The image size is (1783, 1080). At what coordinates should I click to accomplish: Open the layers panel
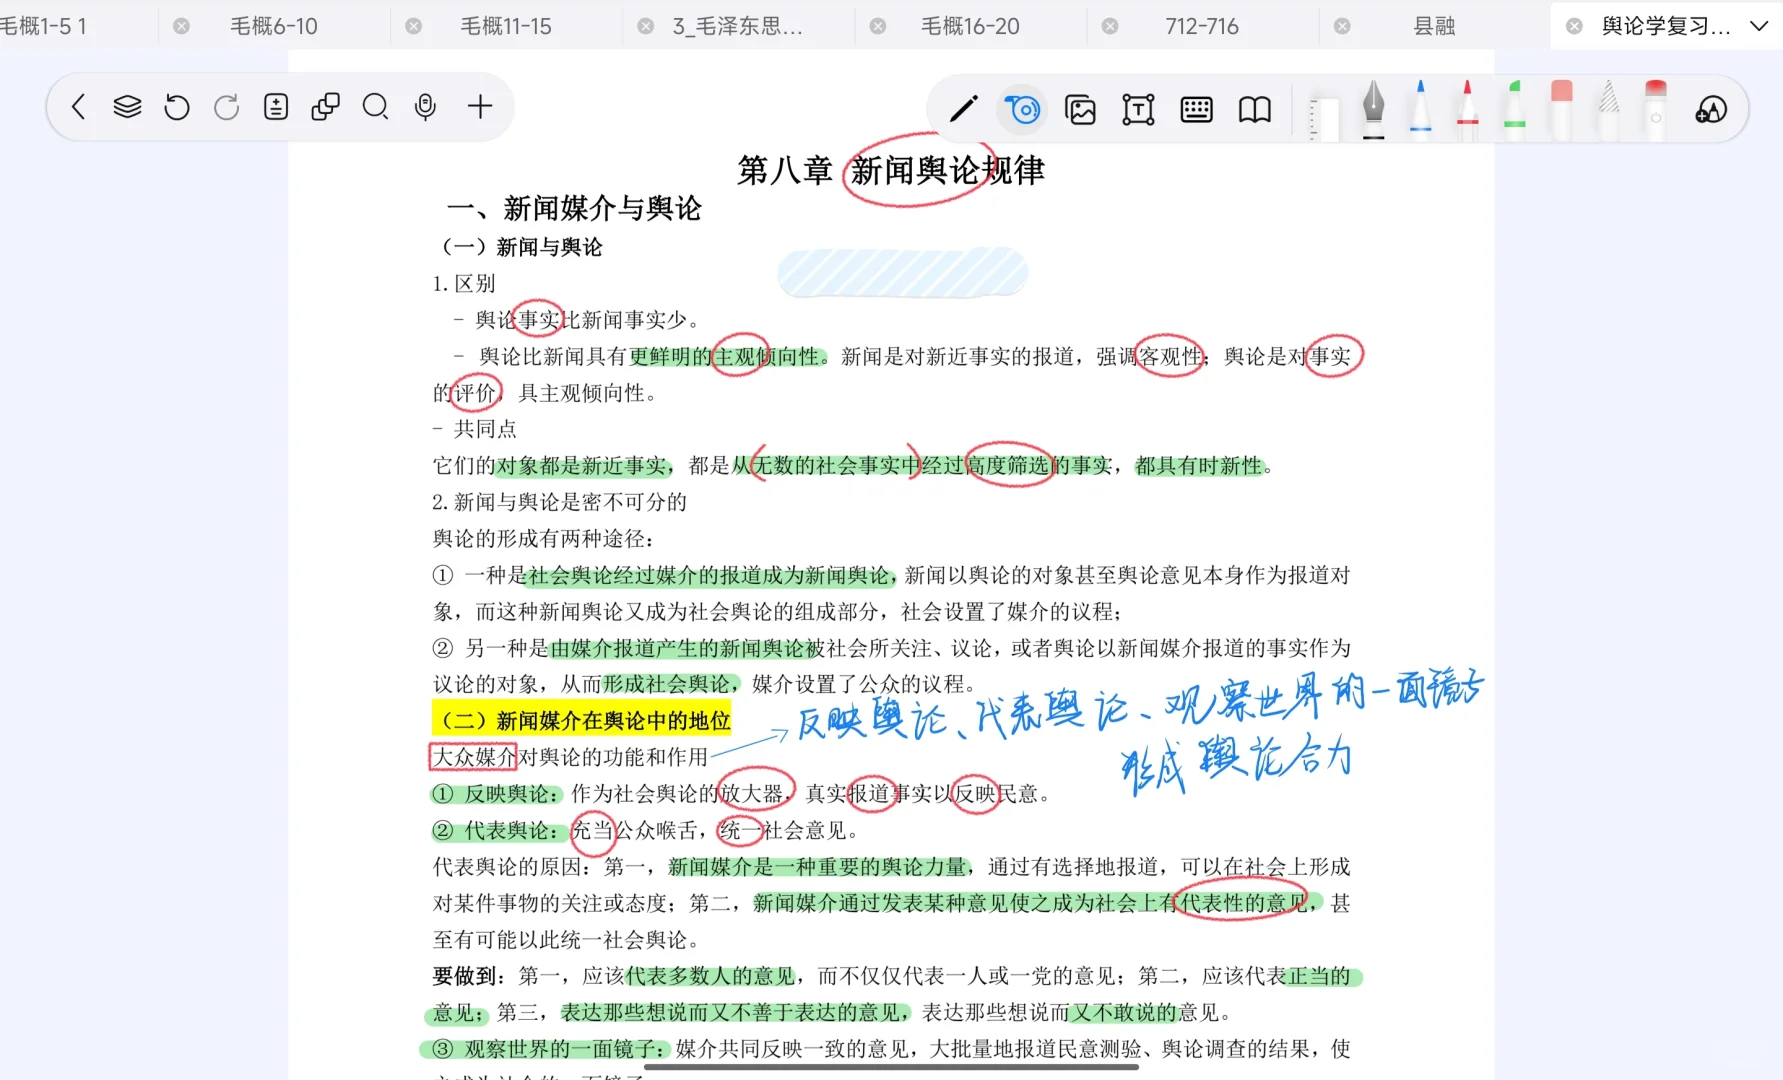128,107
